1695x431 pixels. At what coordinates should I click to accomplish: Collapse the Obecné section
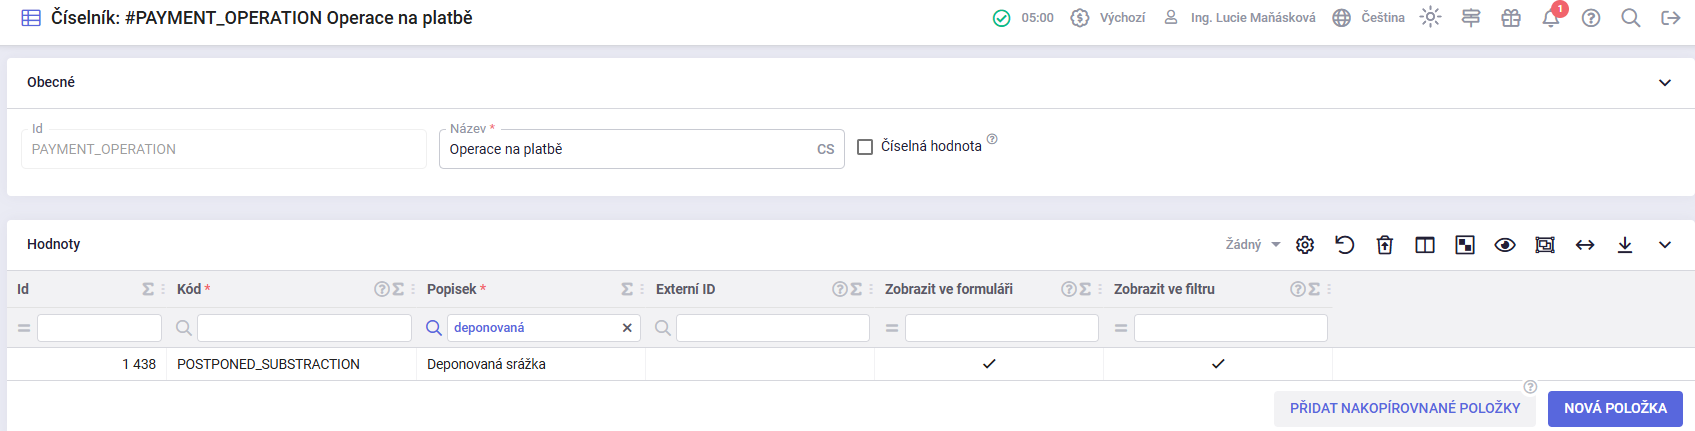click(x=1665, y=83)
